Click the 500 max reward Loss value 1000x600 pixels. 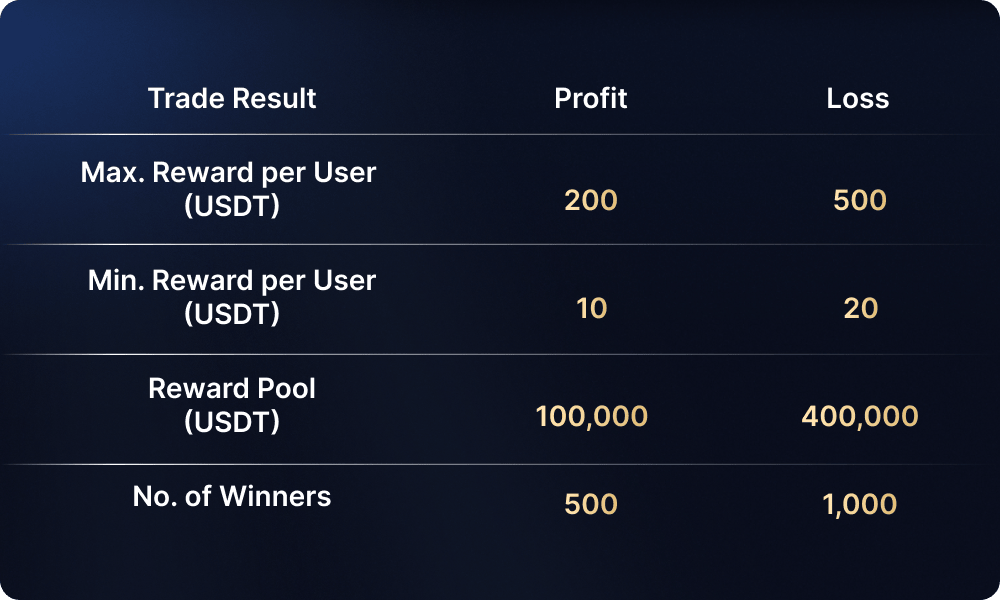(x=860, y=200)
